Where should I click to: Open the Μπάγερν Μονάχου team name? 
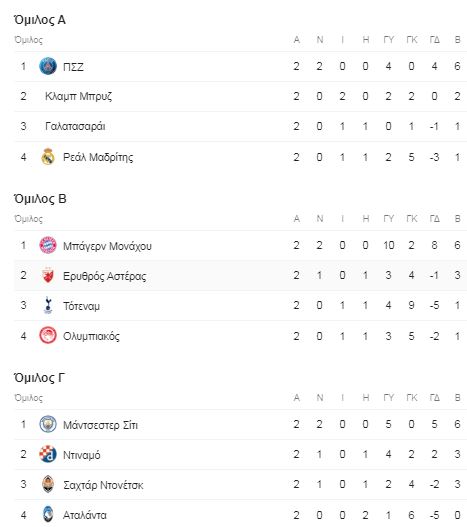pyautogui.click(x=107, y=246)
